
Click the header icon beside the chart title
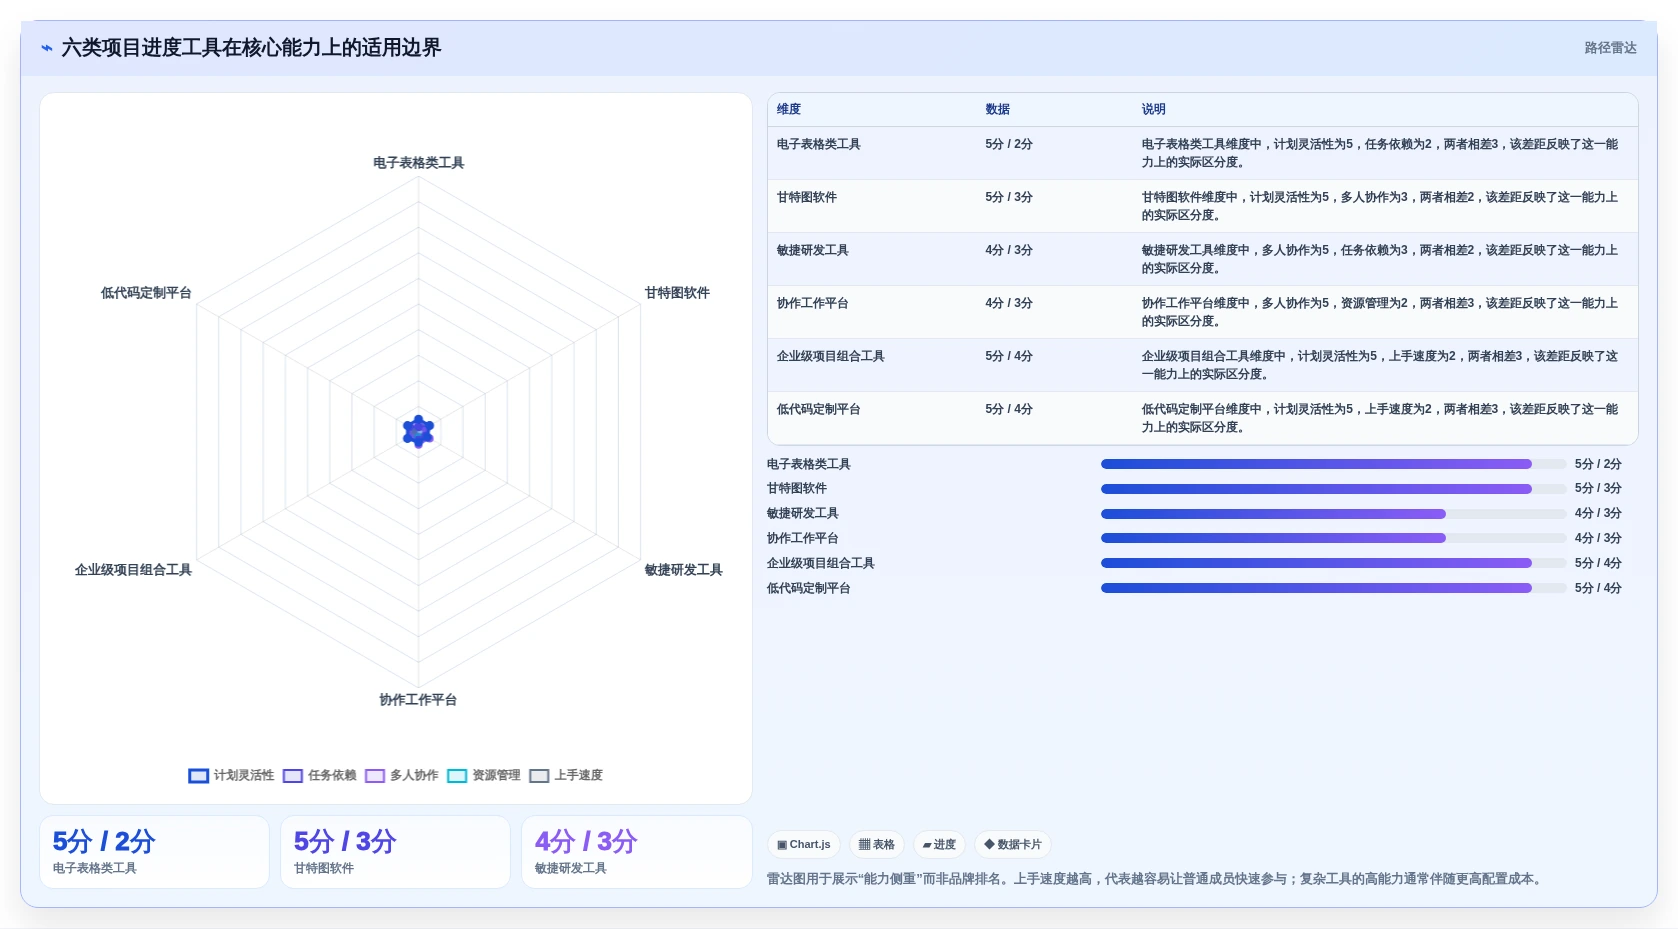pos(46,48)
